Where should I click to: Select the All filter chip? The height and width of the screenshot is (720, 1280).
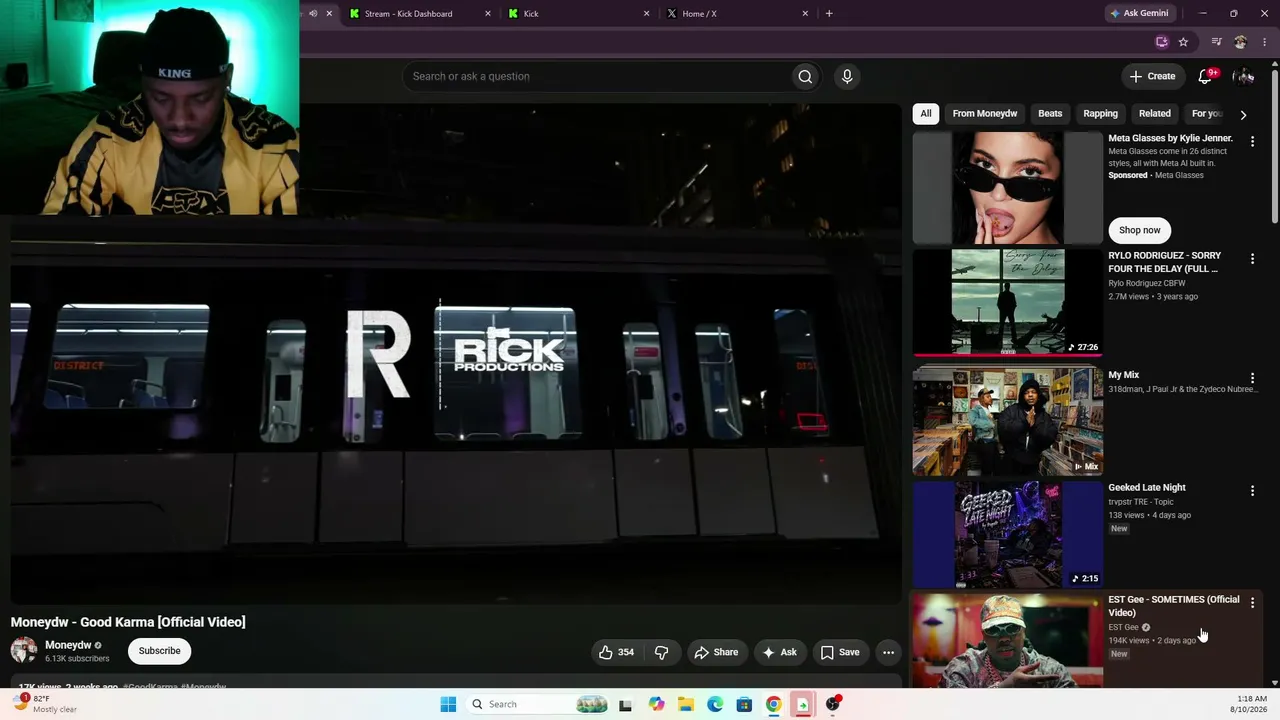[x=926, y=114]
